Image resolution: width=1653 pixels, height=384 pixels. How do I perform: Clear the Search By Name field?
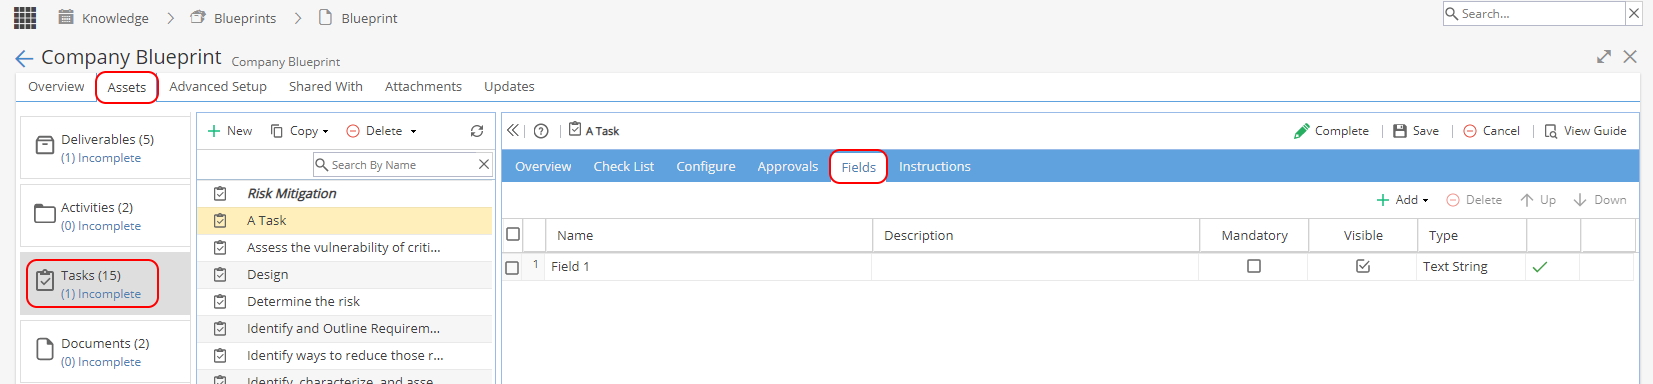point(484,164)
